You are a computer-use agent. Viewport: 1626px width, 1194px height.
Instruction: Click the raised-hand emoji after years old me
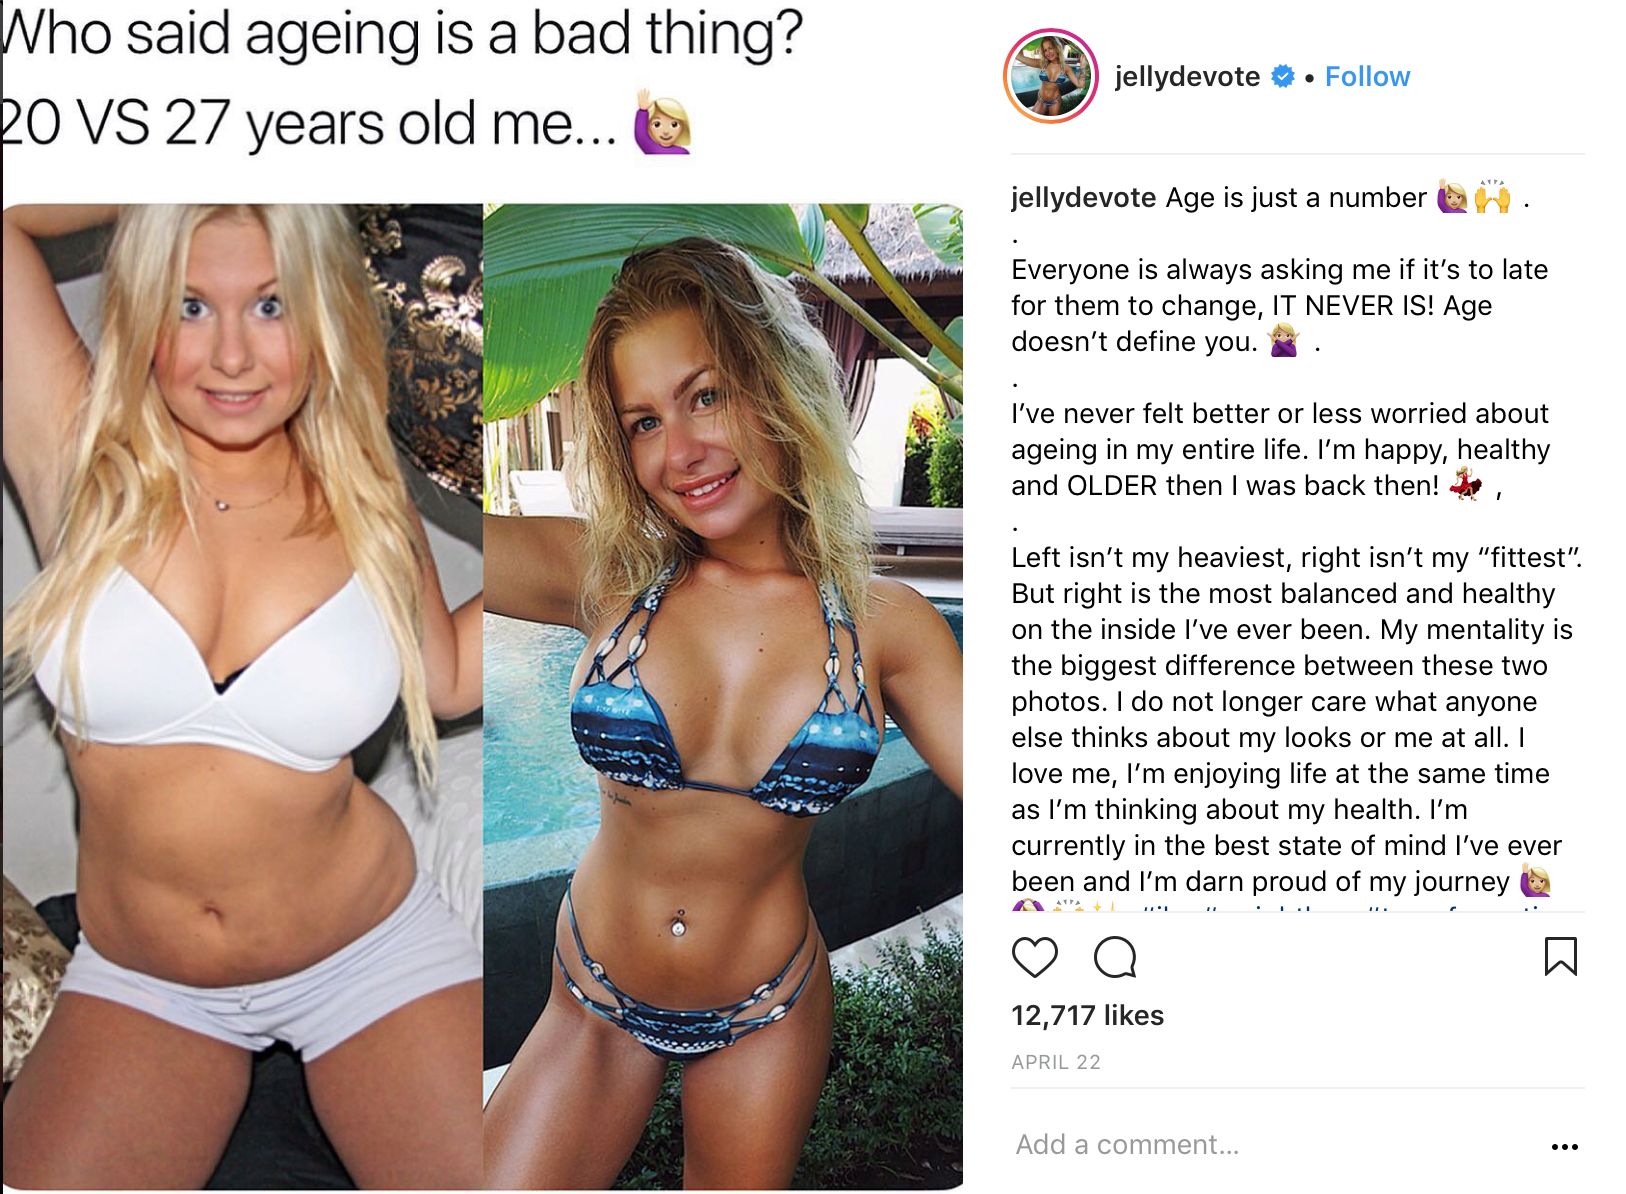[x=662, y=124]
